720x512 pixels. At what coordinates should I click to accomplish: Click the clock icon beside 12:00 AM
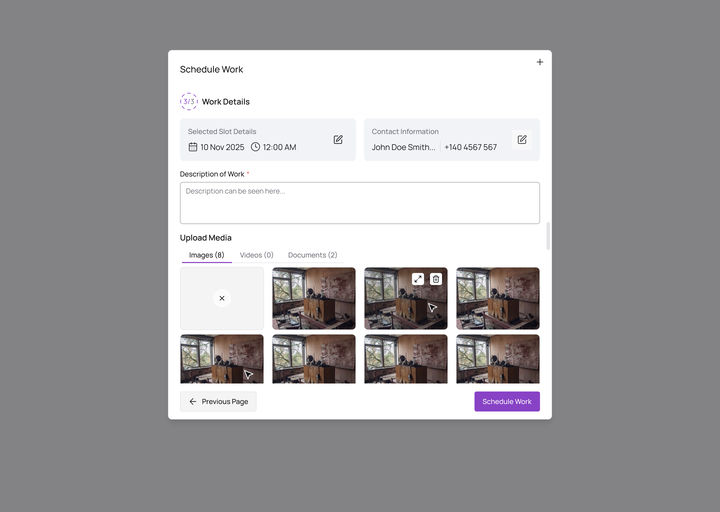click(x=255, y=147)
